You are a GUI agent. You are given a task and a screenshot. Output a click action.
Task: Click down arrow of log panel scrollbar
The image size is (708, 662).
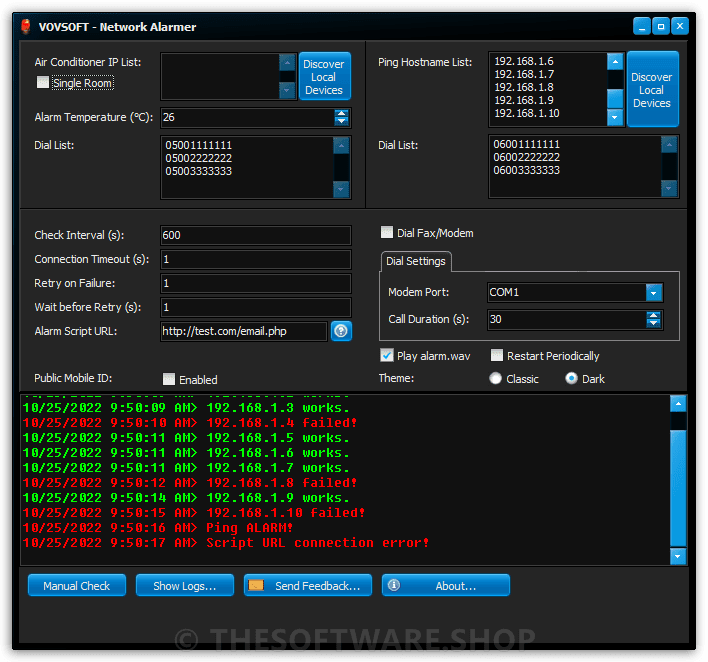click(678, 556)
